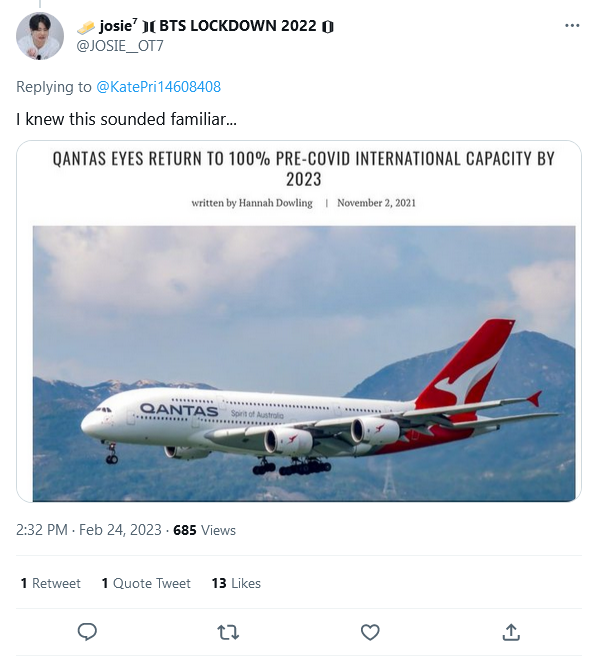Screen dimensions: 598x656
Task: Click the retweet arrows icon
Action: click(x=228, y=633)
